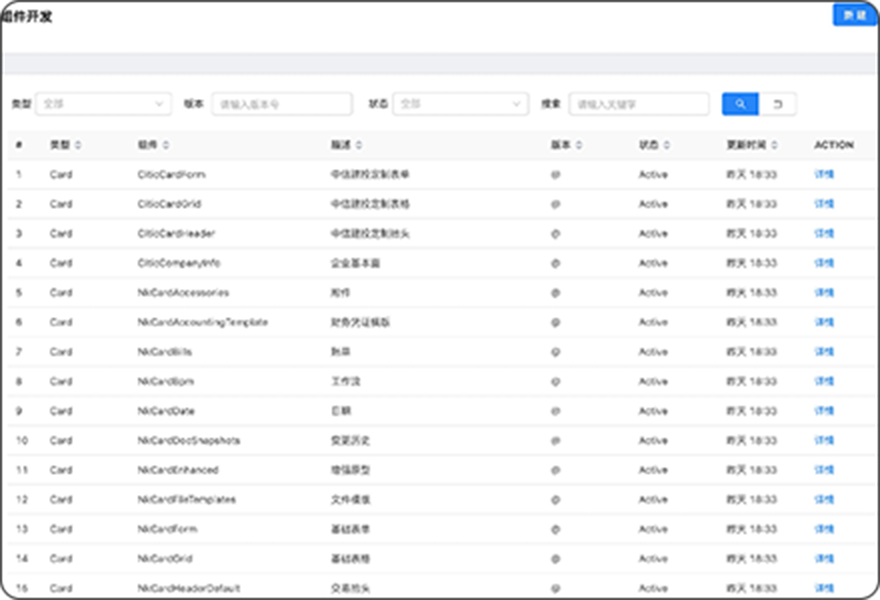The image size is (880, 600).
Task: Open the 类型 filter dropdown
Action: (x=103, y=104)
